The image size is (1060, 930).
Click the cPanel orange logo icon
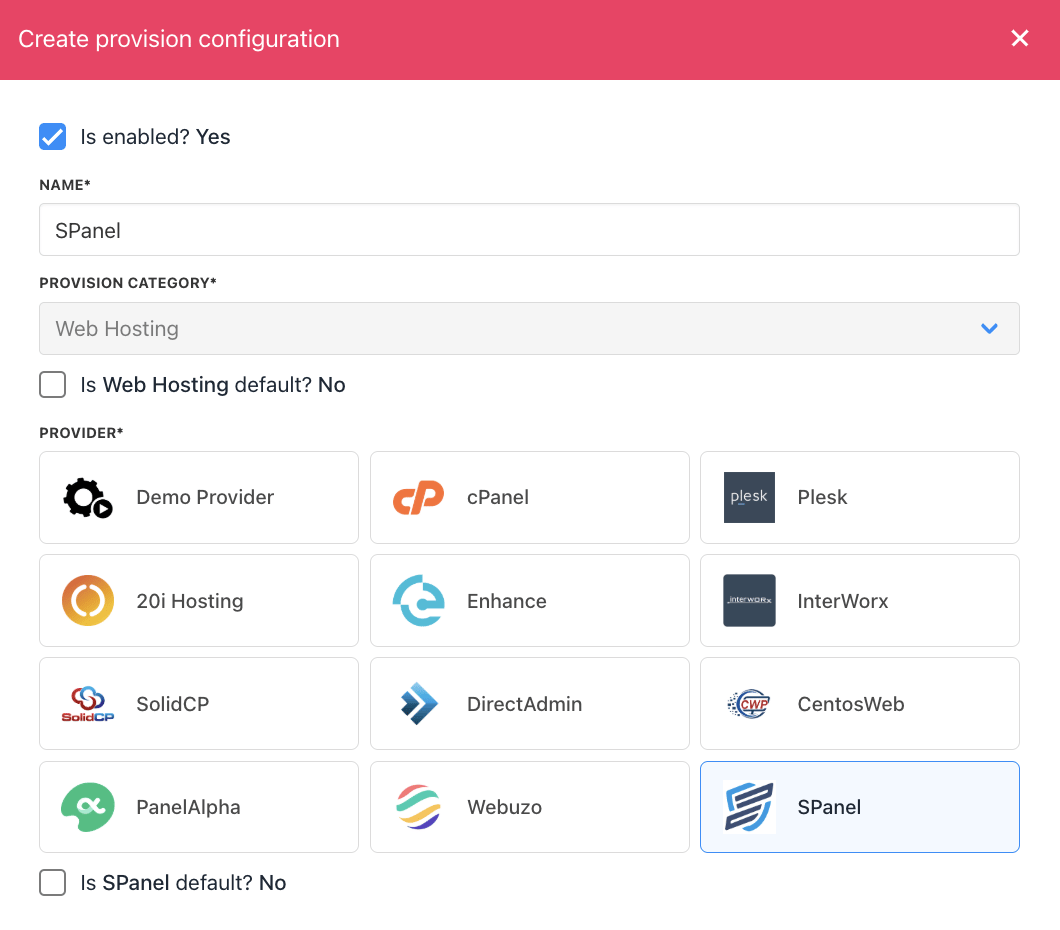(418, 497)
